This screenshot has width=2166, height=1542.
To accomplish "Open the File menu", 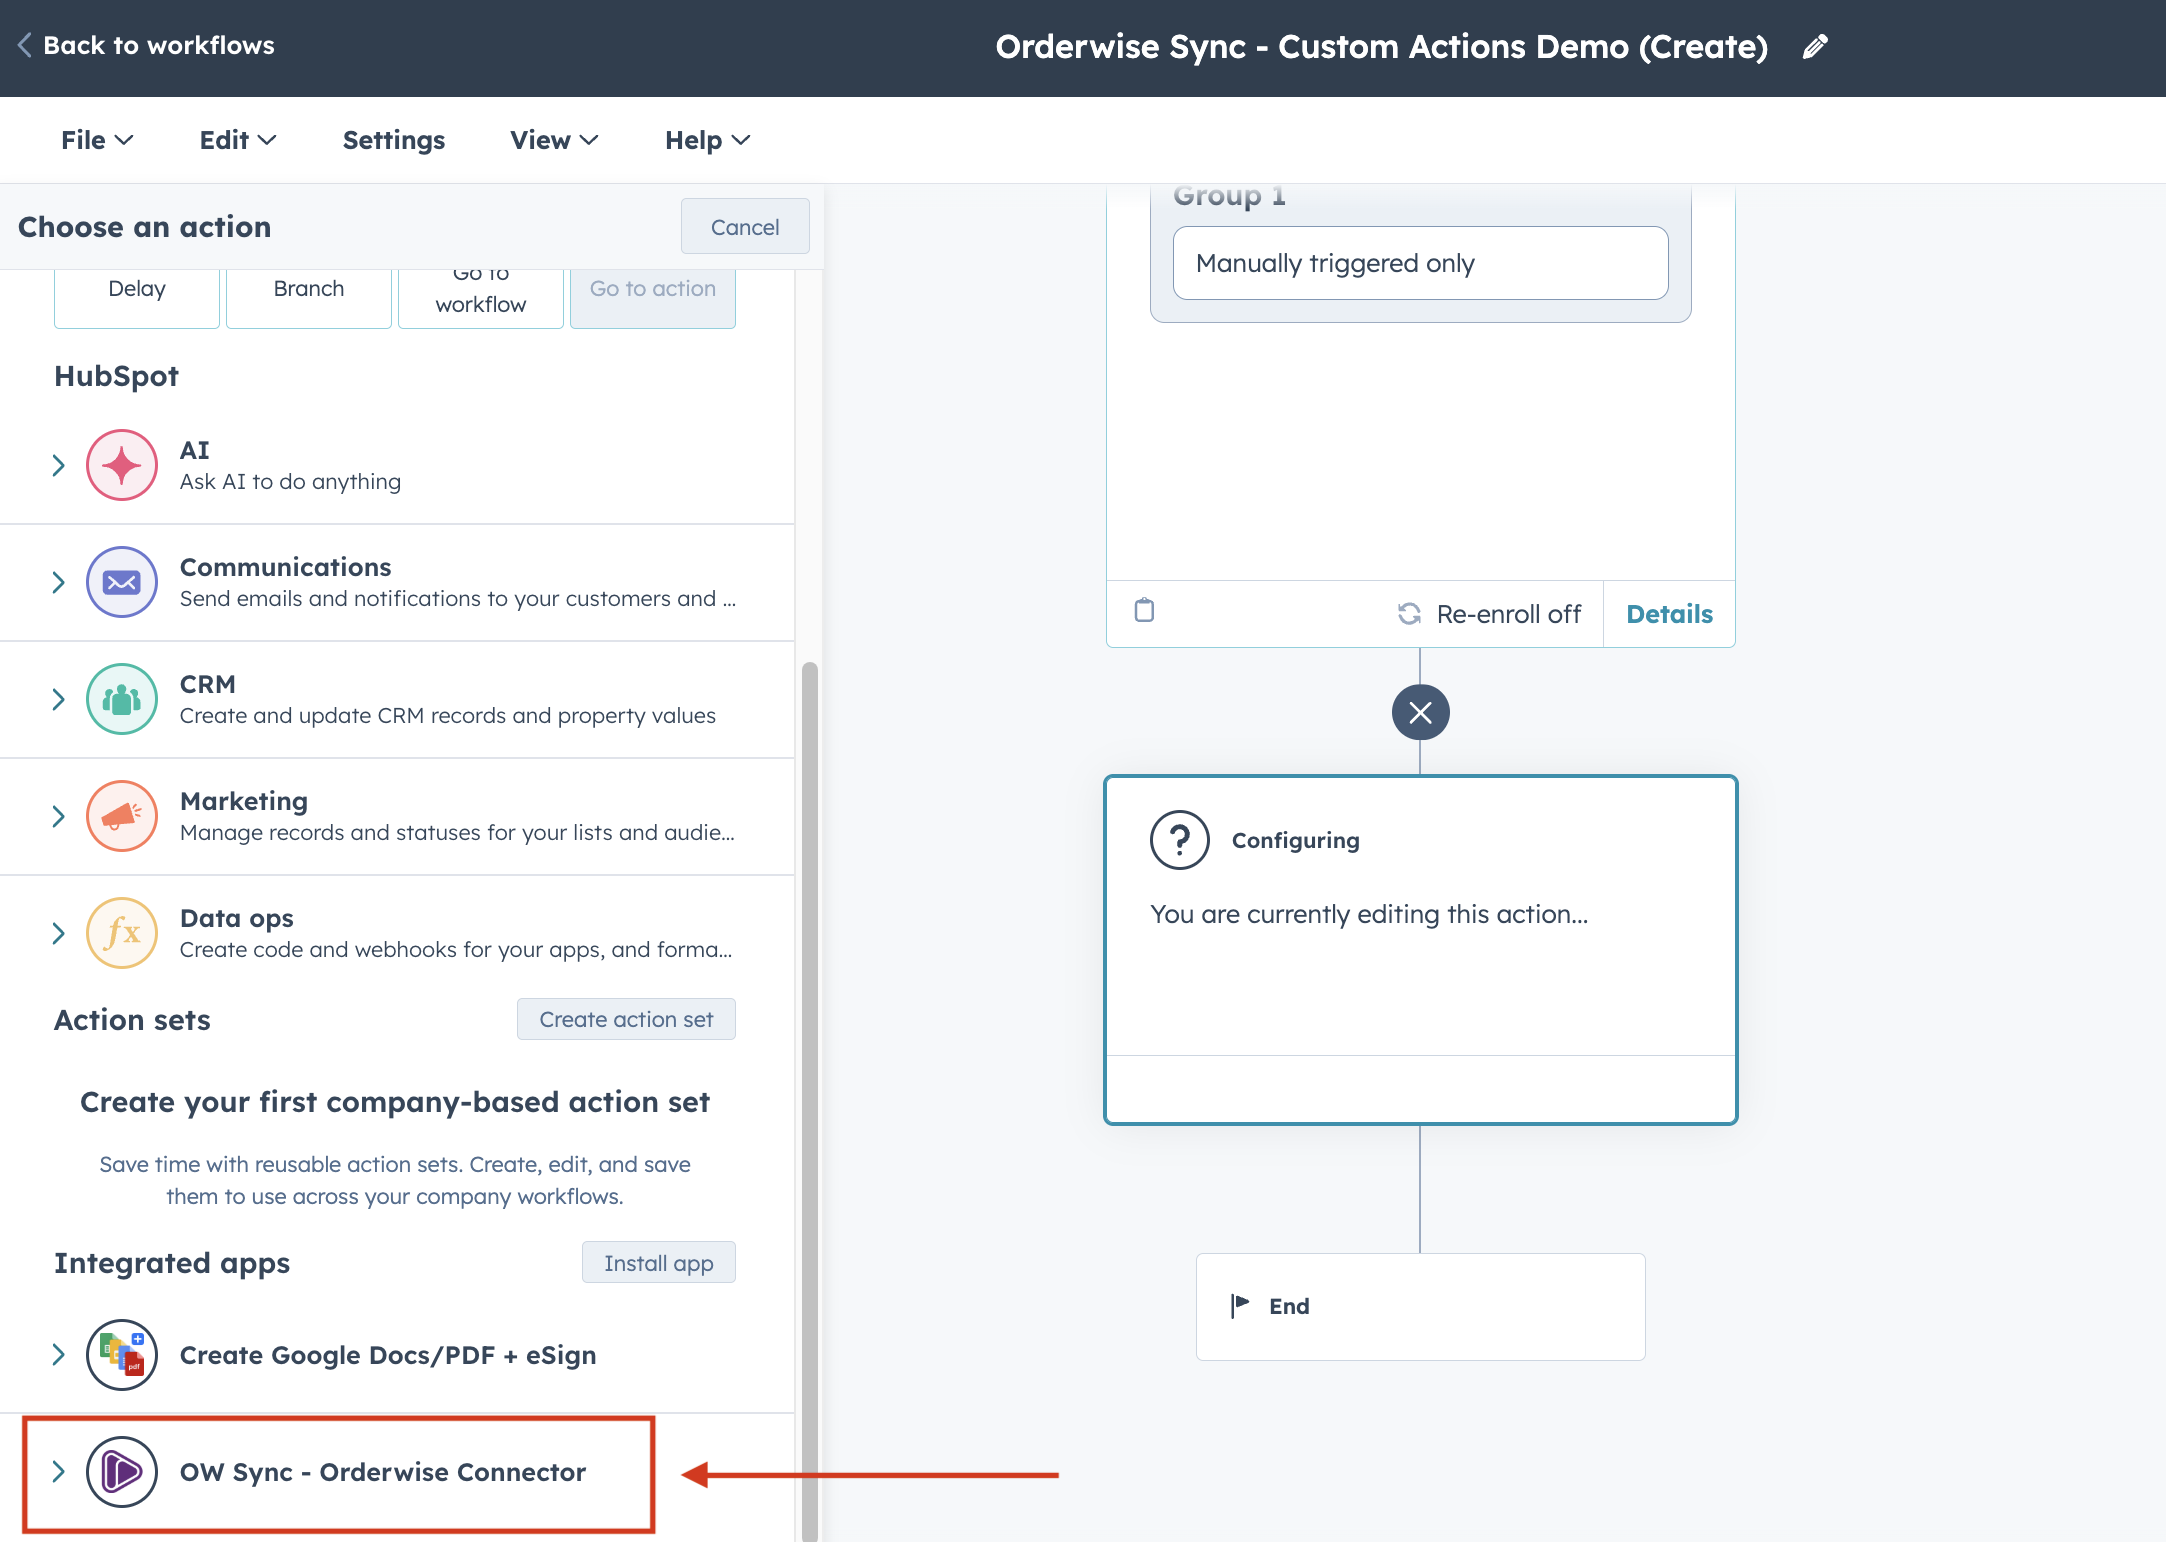I will coord(97,140).
